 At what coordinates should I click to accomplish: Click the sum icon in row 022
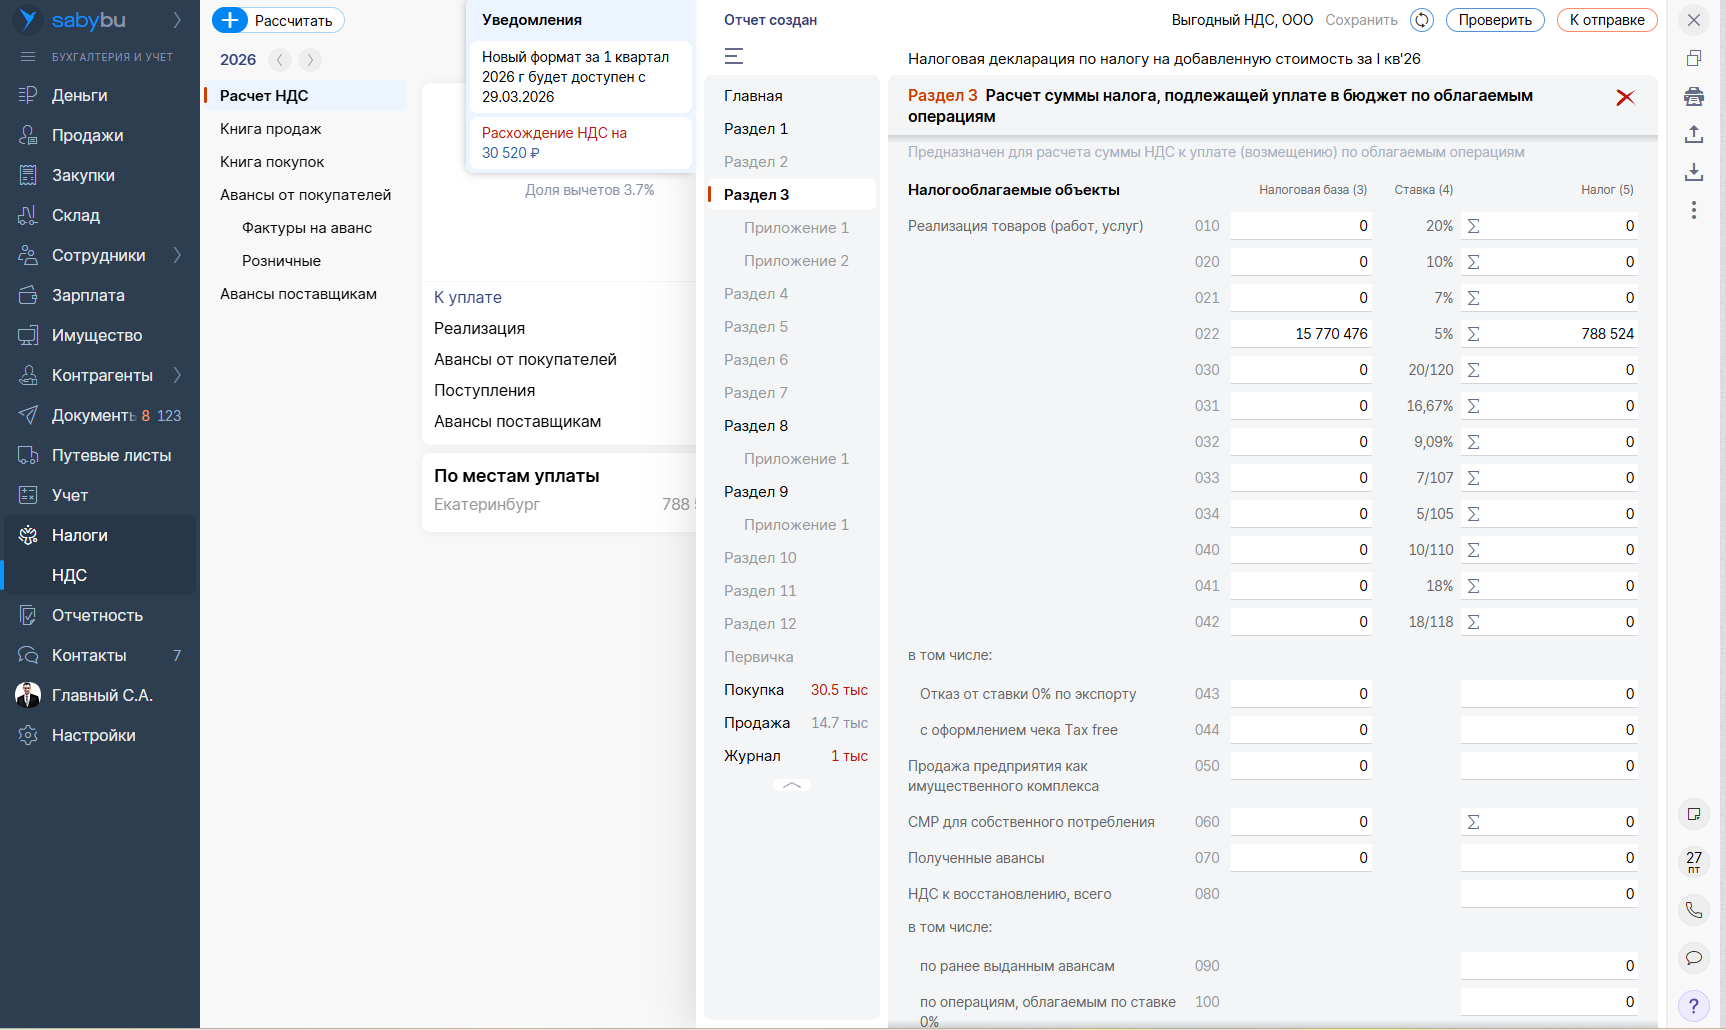(x=1473, y=334)
